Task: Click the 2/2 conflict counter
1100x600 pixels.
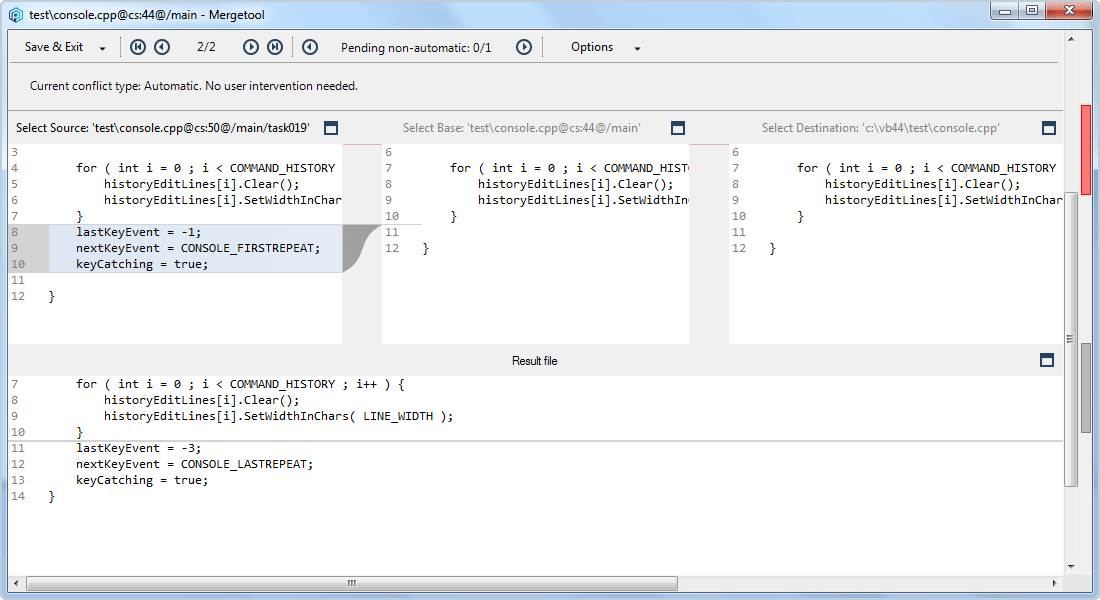Action: 206,47
